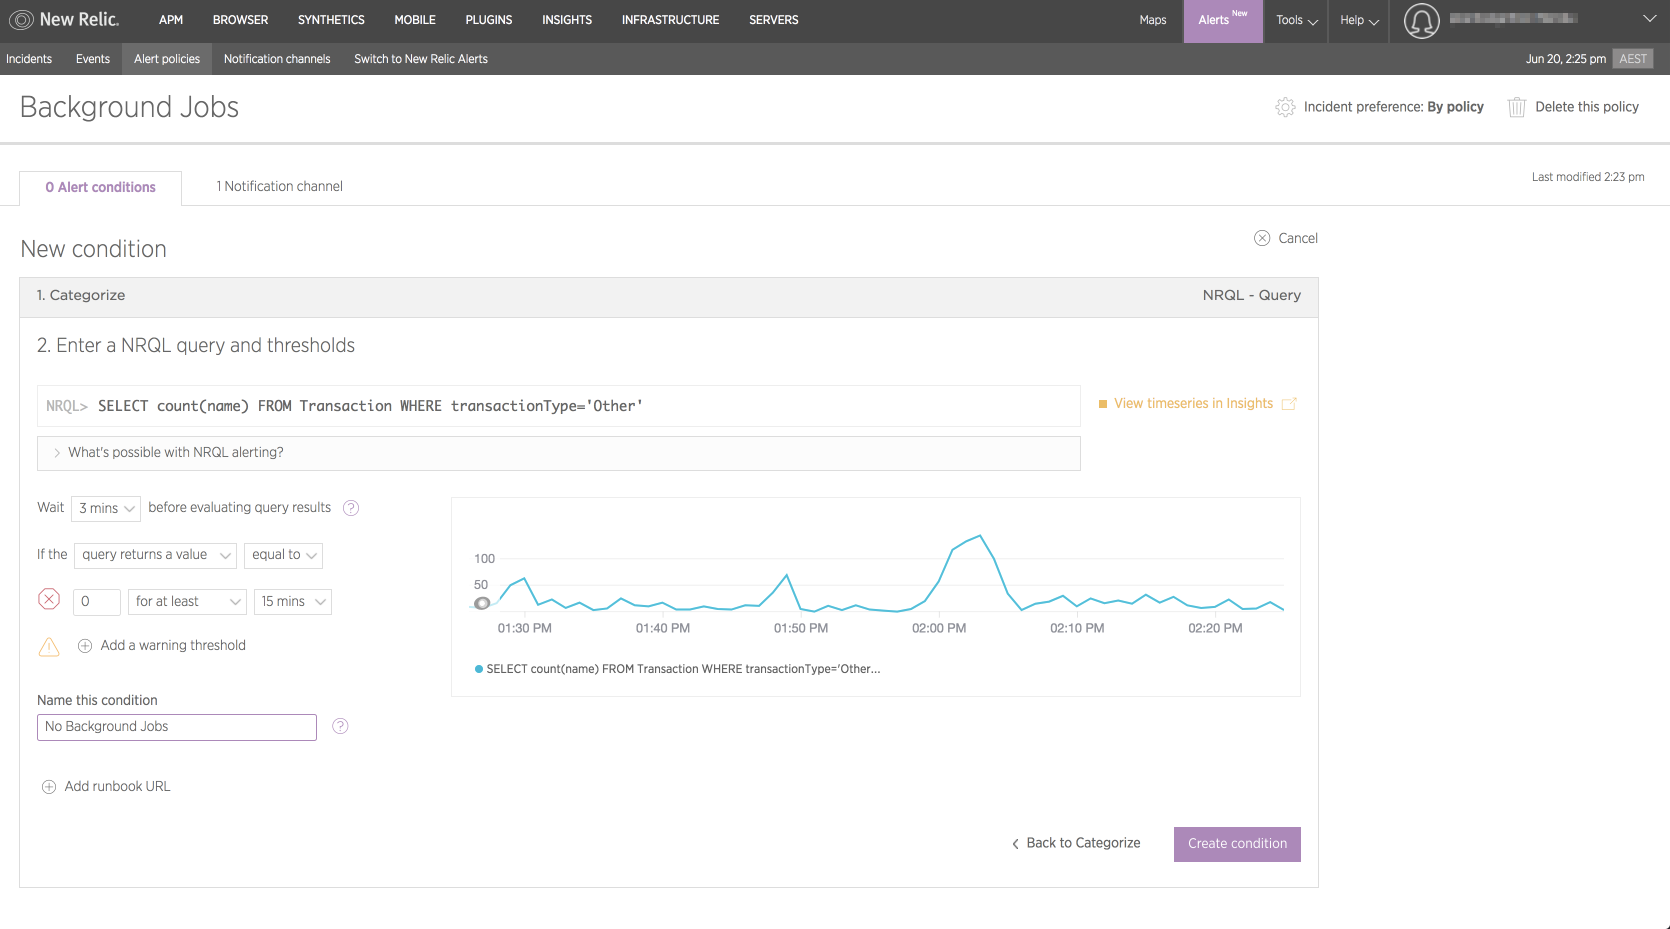The height and width of the screenshot is (929, 1670).
Task: Click the New Relic logo icon
Action: pyautogui.click(x=21, y=20)
